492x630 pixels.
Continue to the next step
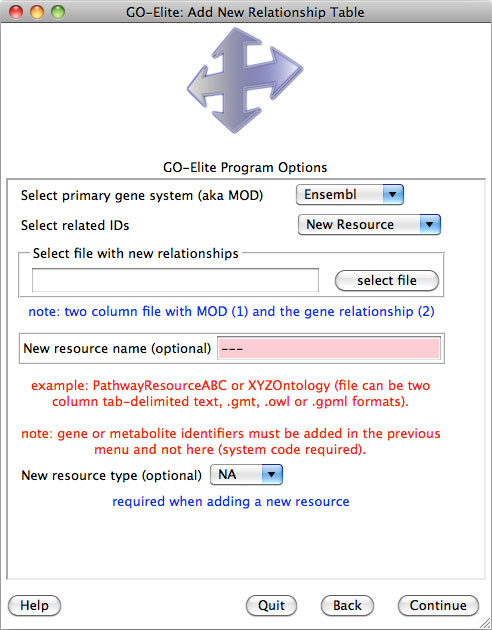coord(438,605)
